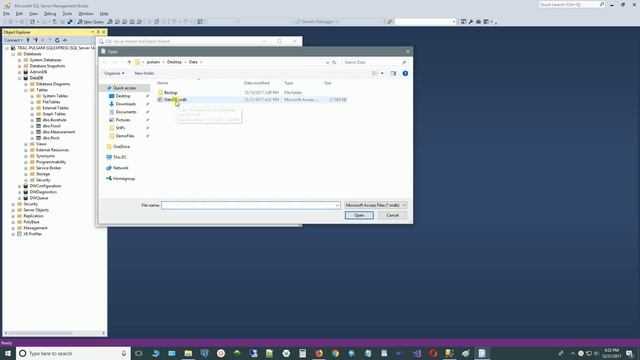
Task: Select the XE Profiler node
Action: (x=33, y=234)
